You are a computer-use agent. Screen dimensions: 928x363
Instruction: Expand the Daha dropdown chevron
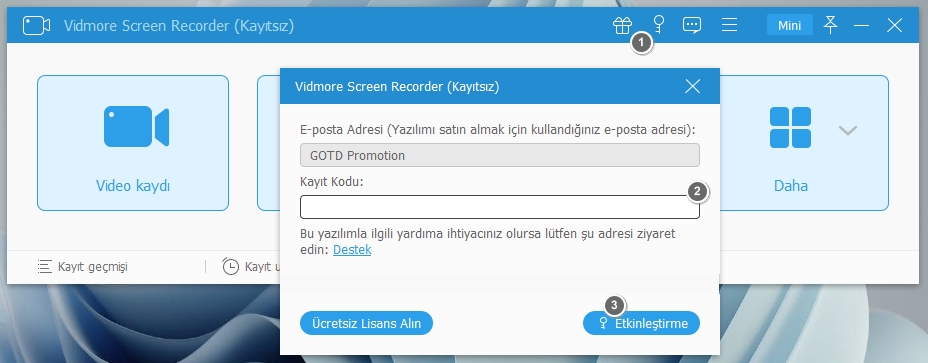[x=848, y=130]
